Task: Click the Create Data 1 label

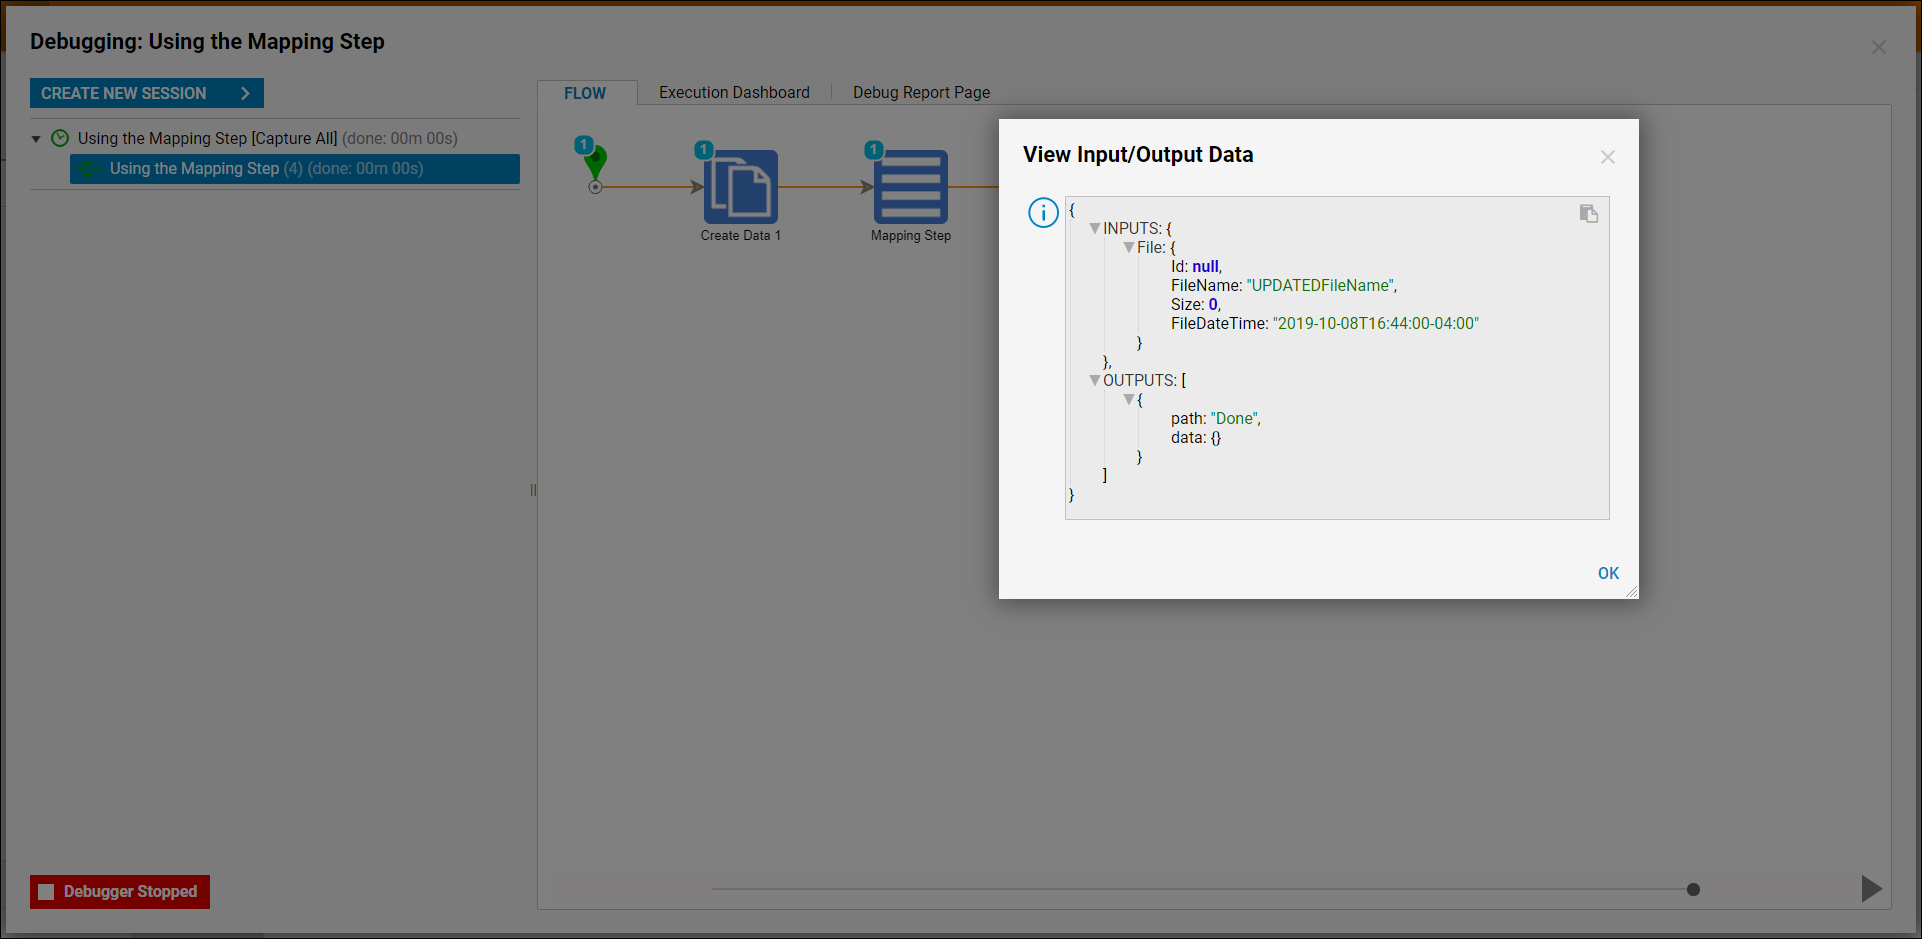Action: (740, 235)
